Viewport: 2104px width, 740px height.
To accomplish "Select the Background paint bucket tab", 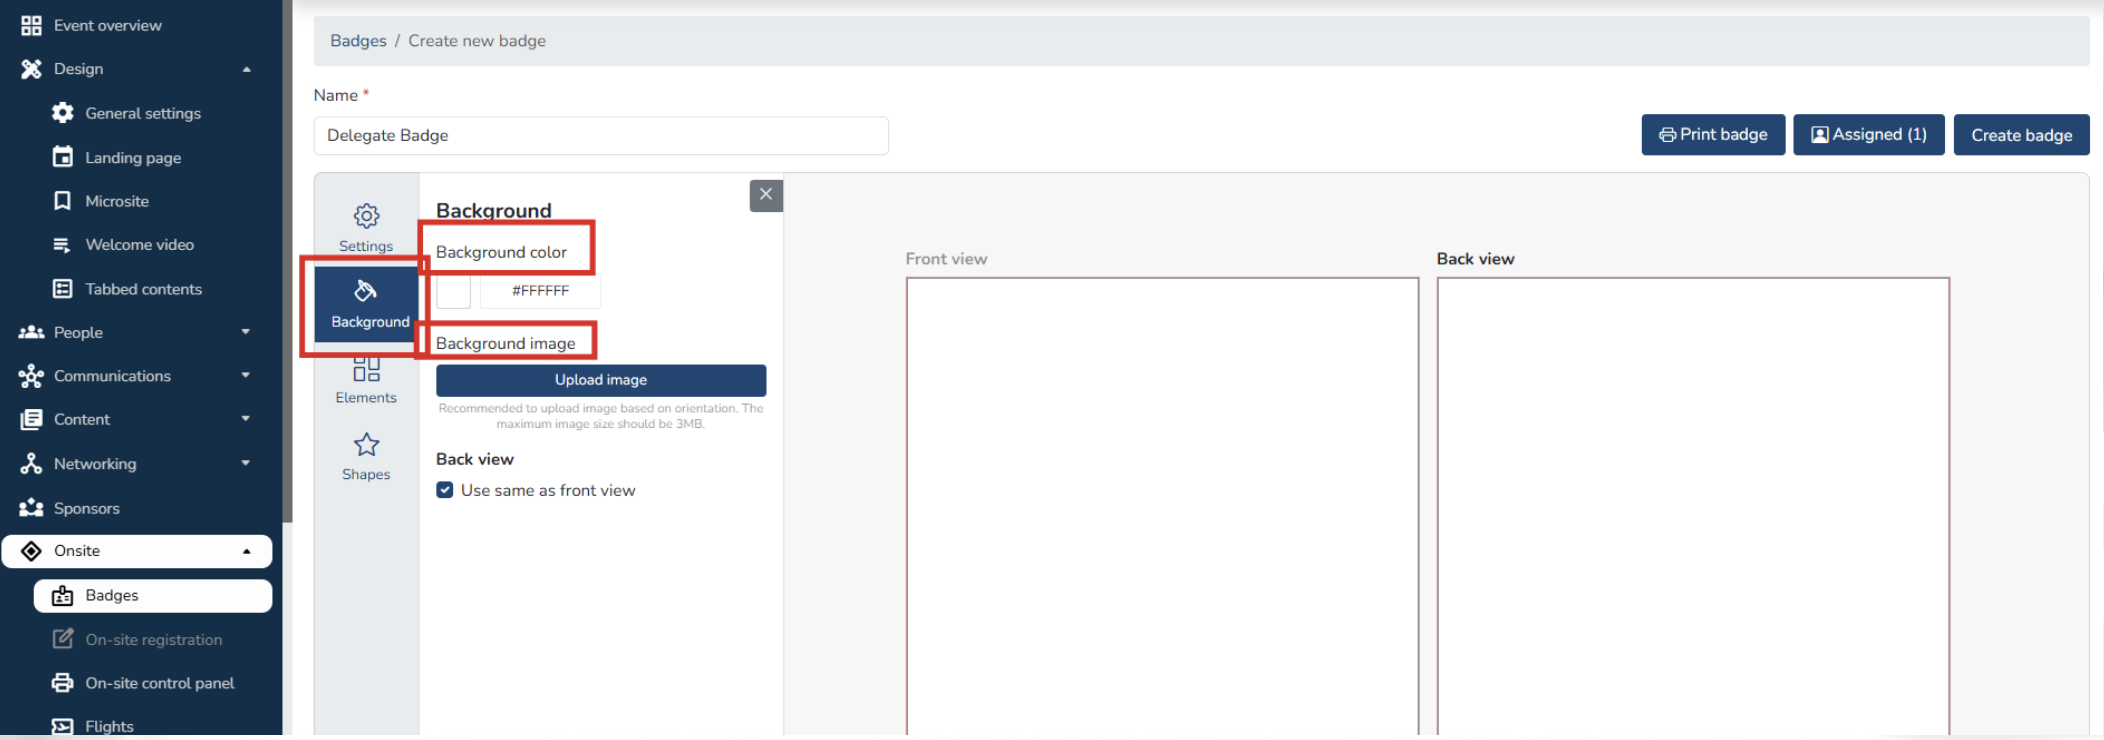I will [366, 292].
